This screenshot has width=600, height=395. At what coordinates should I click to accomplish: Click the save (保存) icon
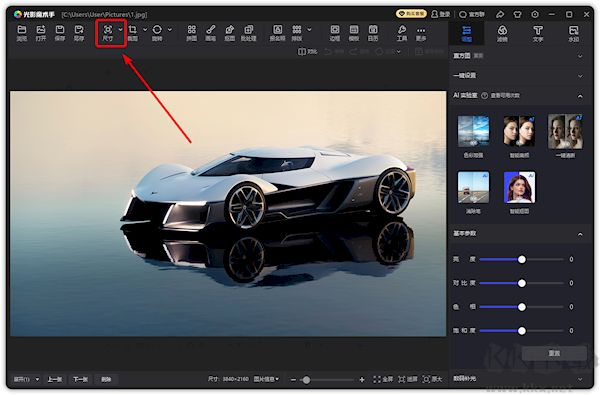(x=60, y=33)
